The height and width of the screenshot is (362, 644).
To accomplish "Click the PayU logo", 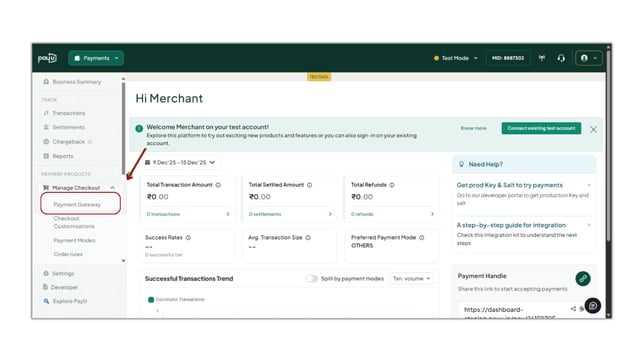I will click(47, 58).
